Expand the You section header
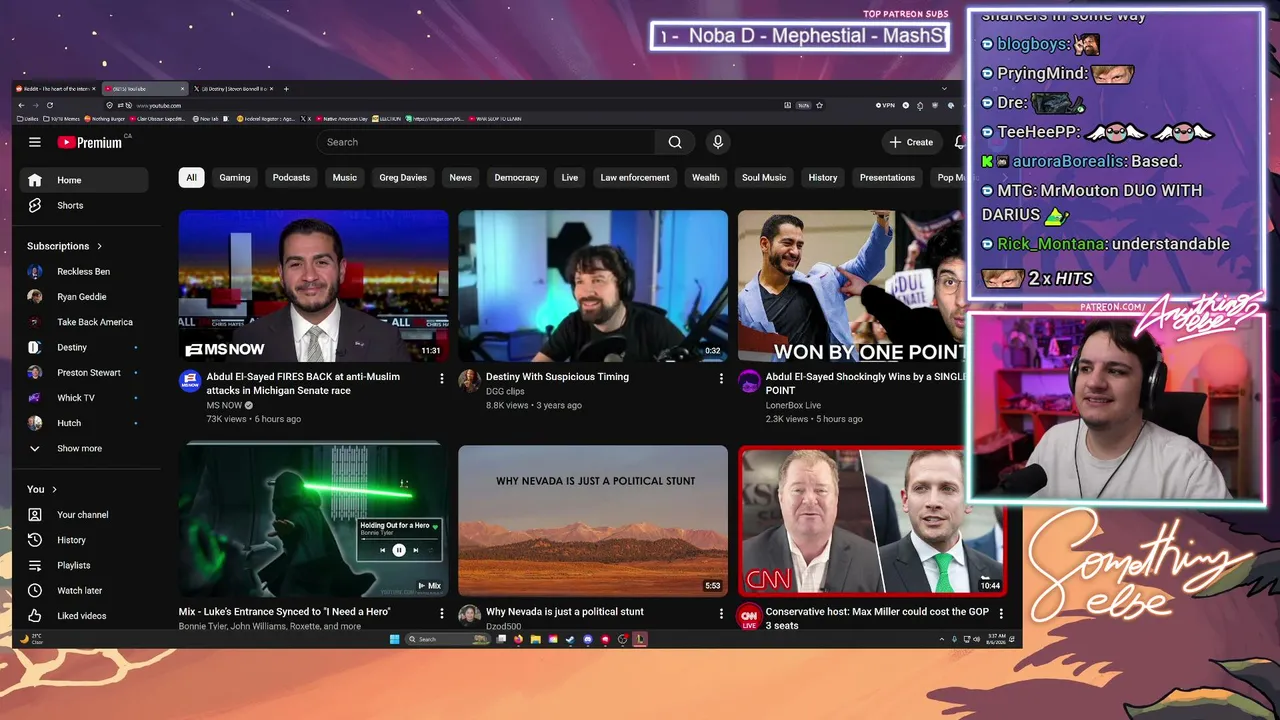 (42, 489)
